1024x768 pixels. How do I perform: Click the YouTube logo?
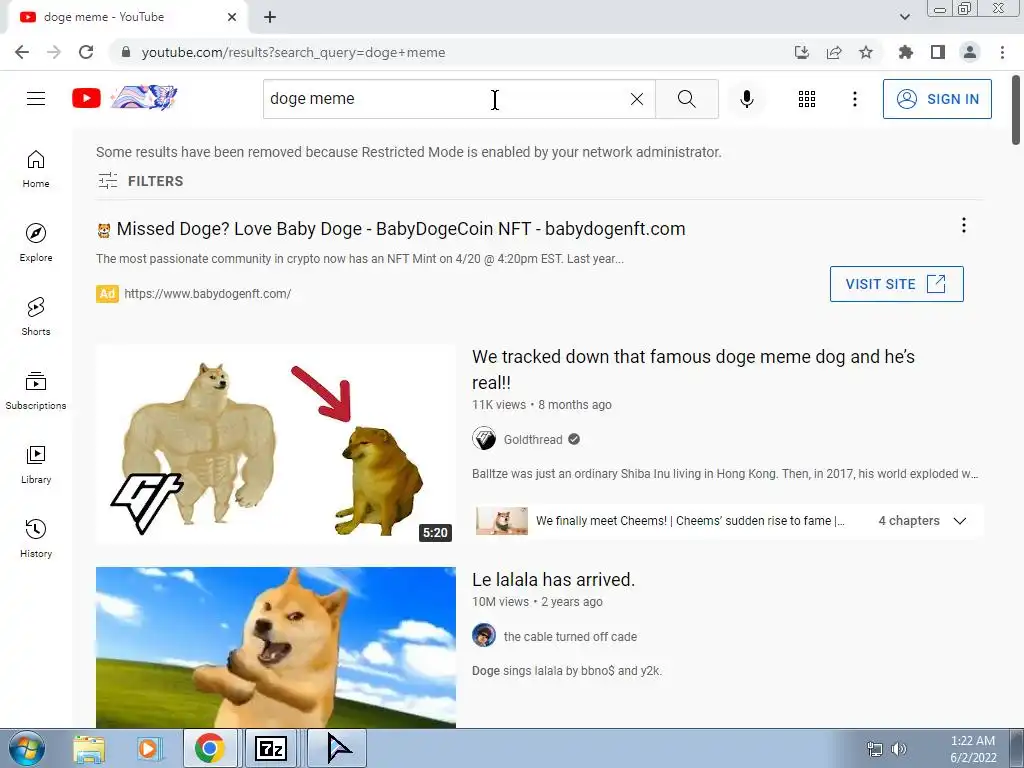(86, 98)
